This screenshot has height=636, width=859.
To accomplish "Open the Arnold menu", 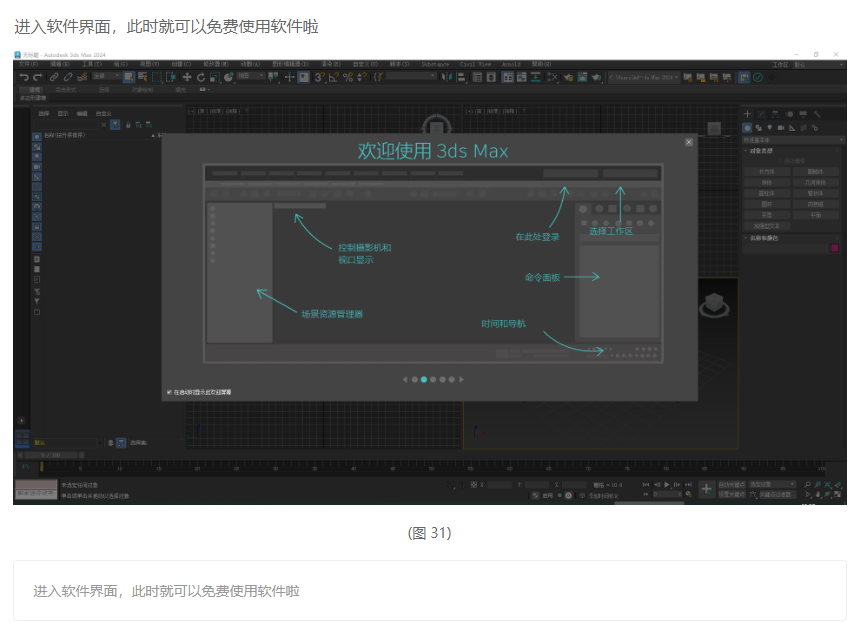I will 510,64.
